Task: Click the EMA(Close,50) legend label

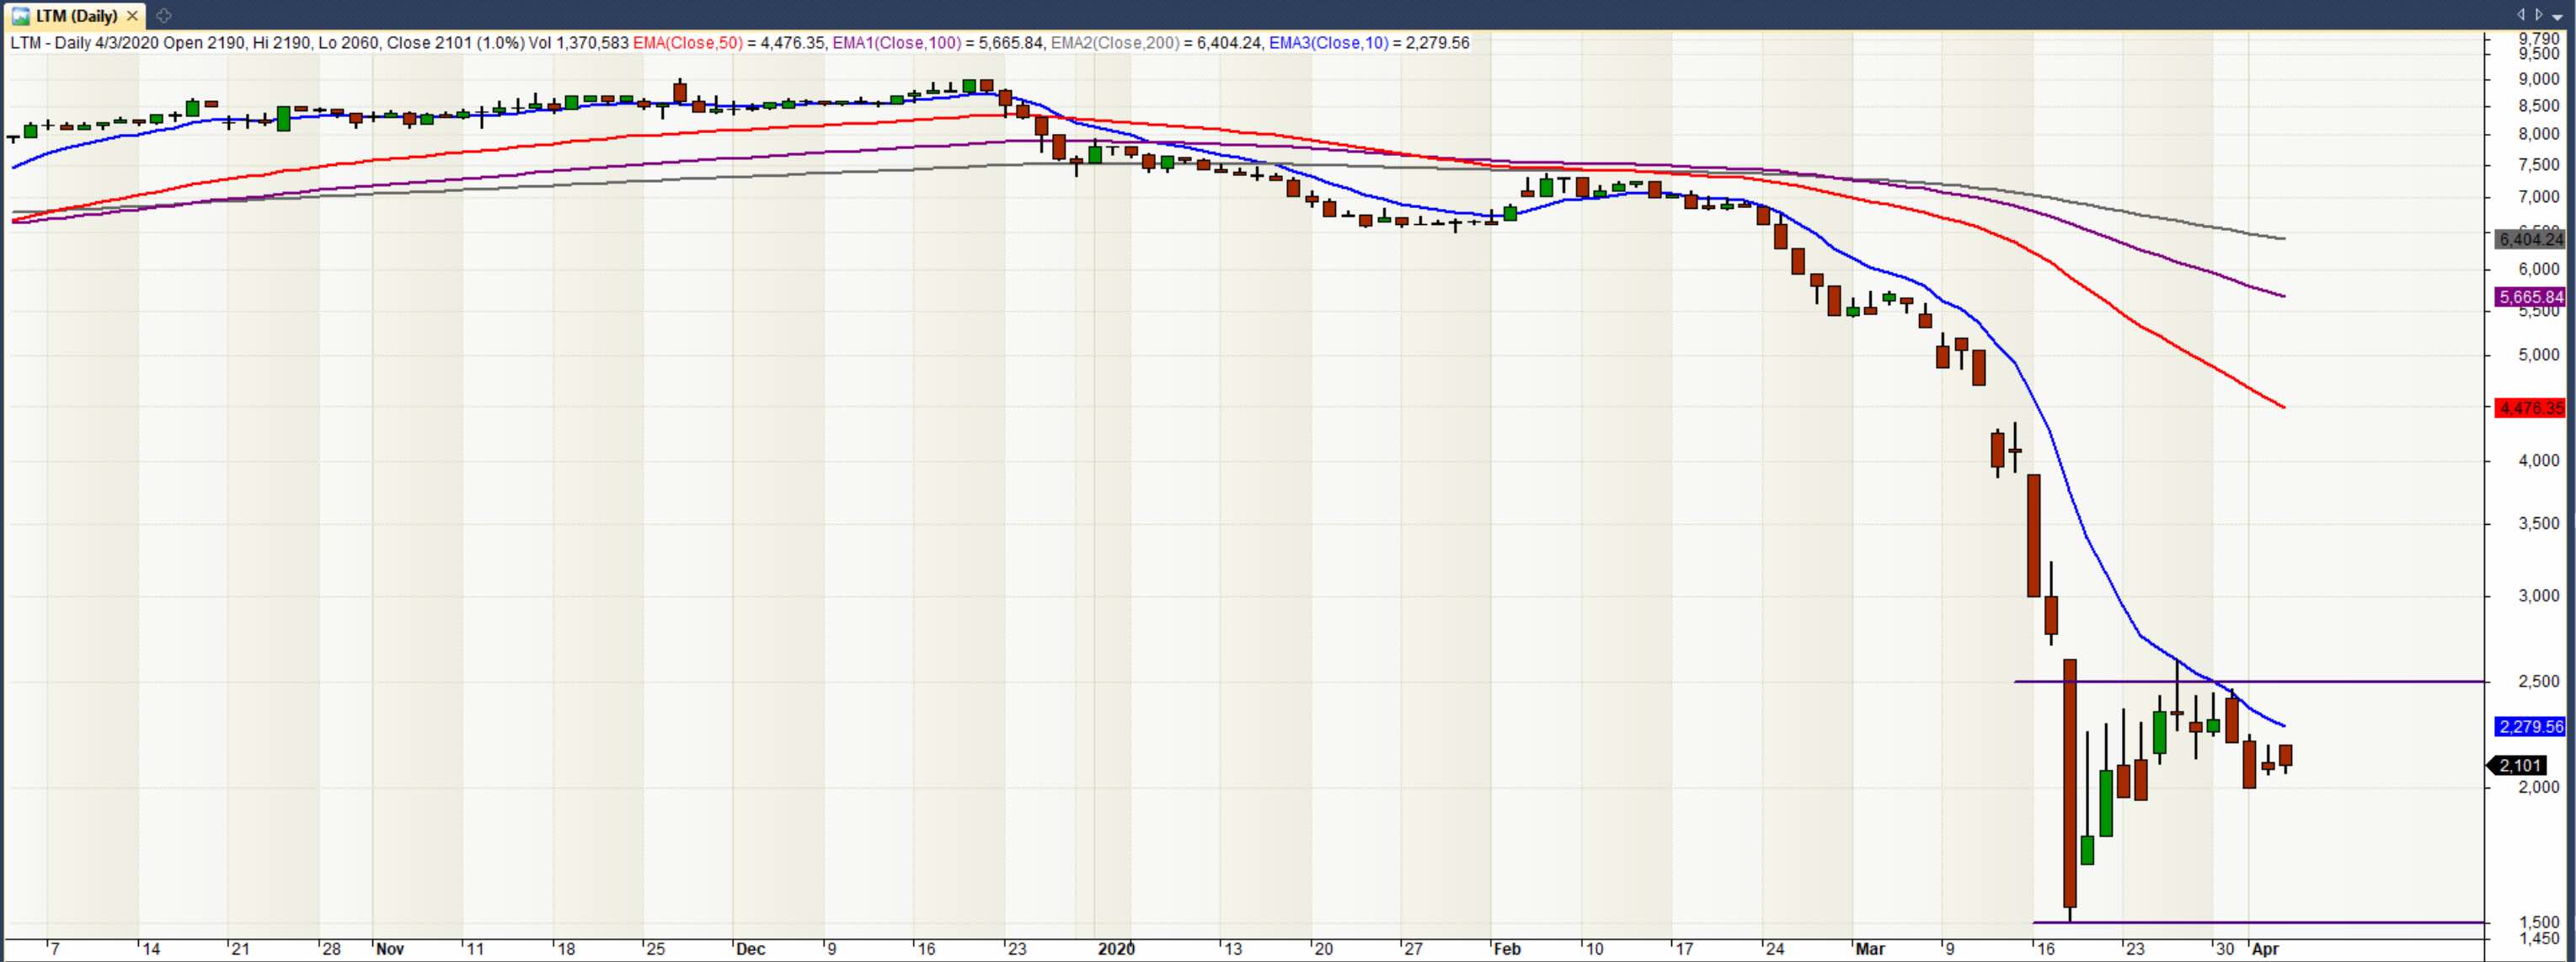Action: click(688, 43)
